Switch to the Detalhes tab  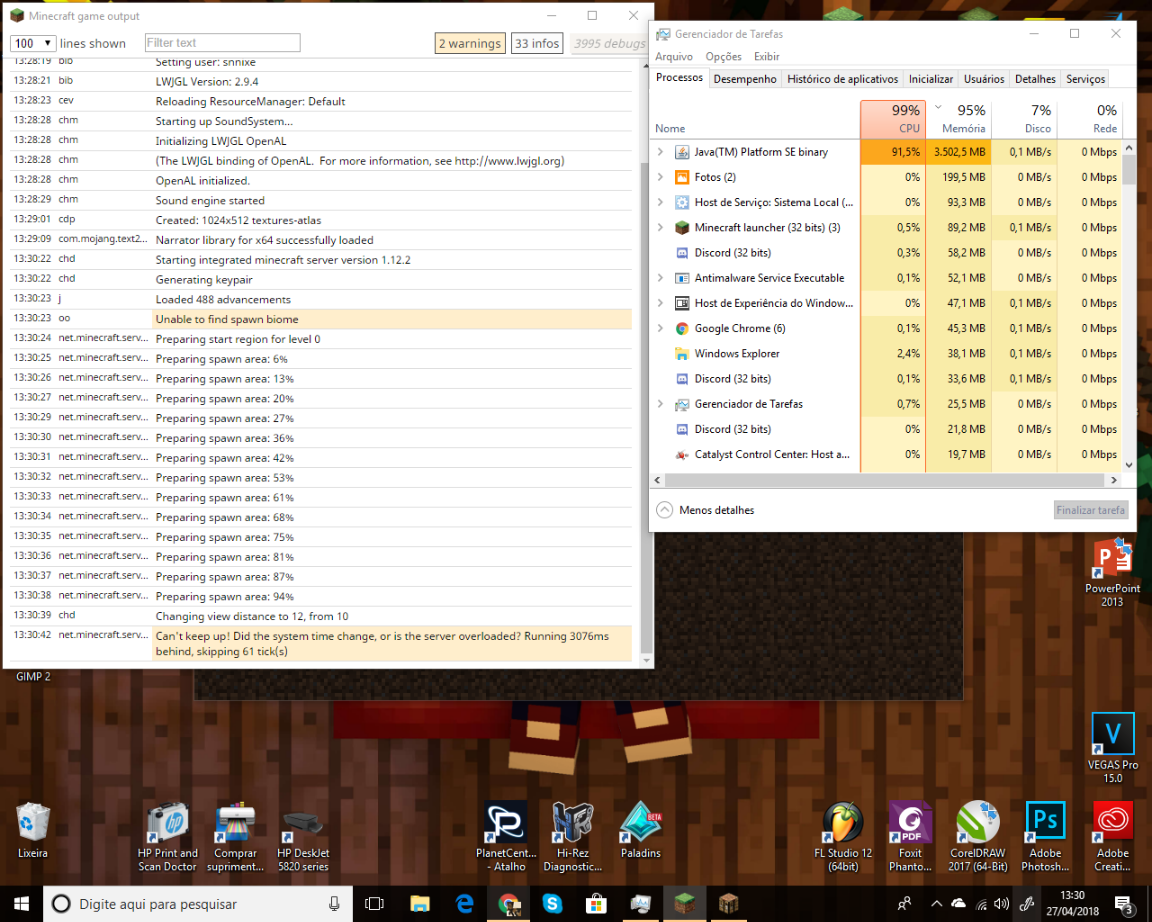[1035, 79]
